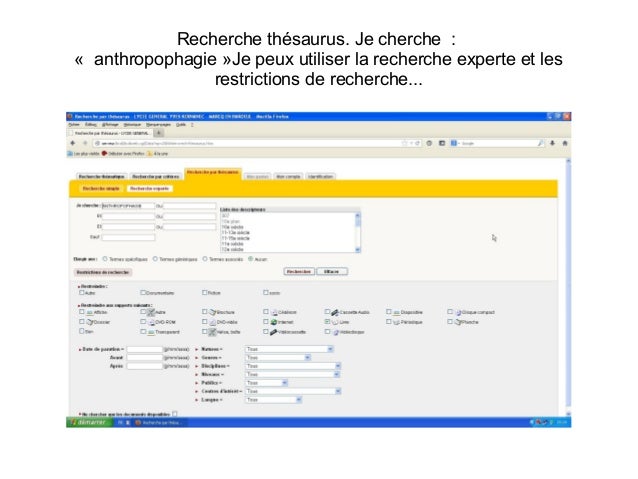
Task: Select the Aucun radio button
Action: click(x=251, y=259)
